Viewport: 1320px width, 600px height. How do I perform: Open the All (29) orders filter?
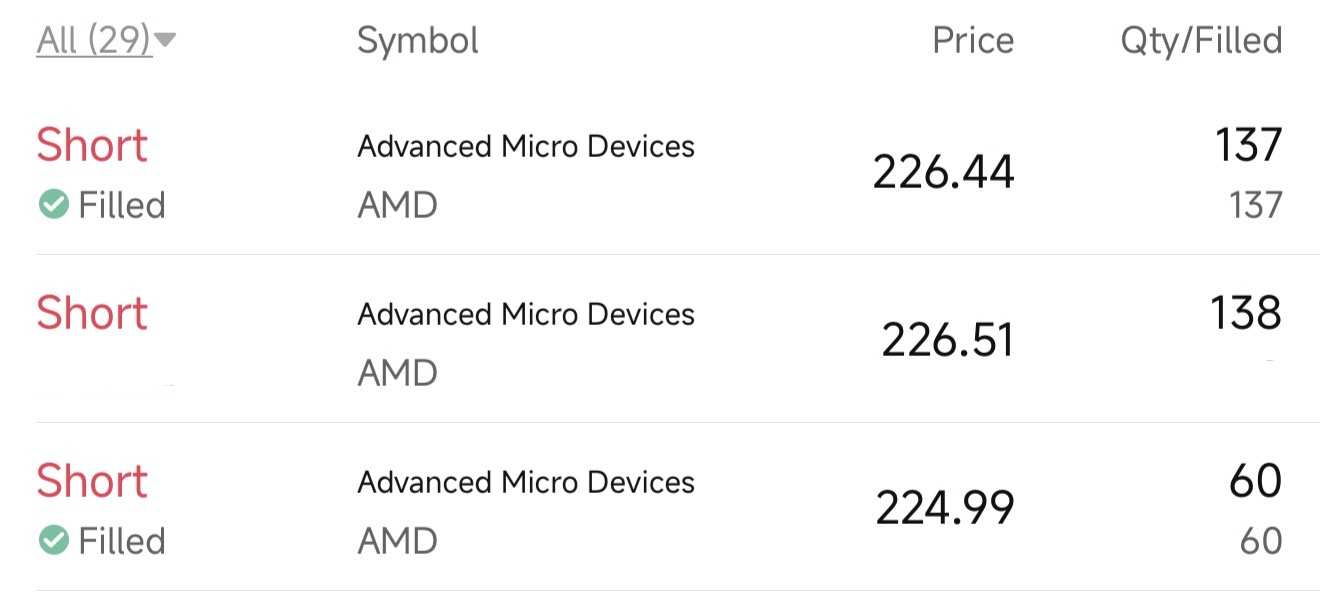(94, 41)
